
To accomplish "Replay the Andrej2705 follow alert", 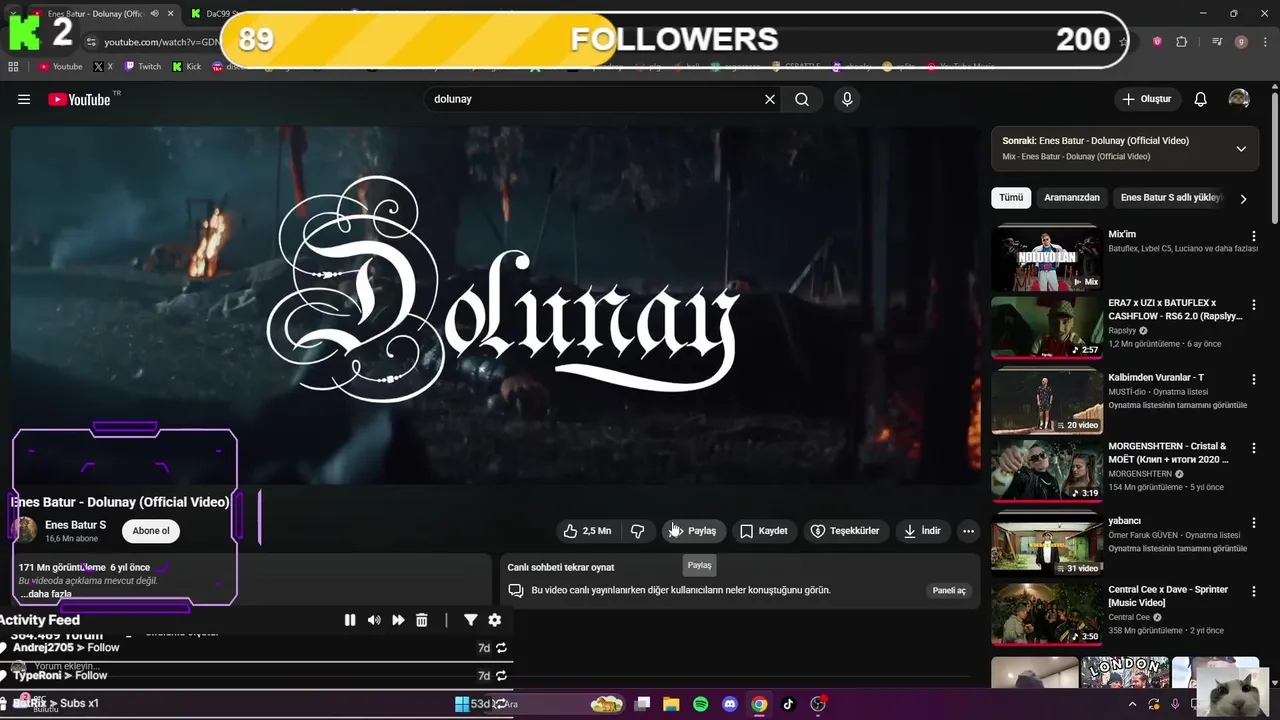I will point(501,648).
